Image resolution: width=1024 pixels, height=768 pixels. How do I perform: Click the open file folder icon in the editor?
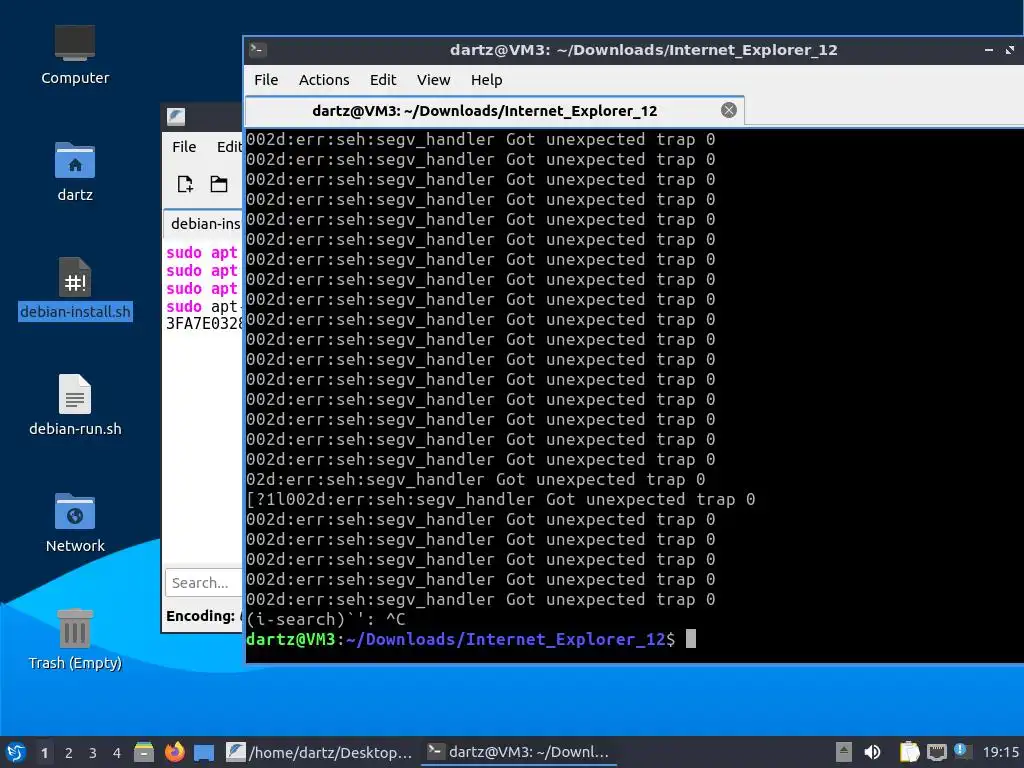click(219, 184)
